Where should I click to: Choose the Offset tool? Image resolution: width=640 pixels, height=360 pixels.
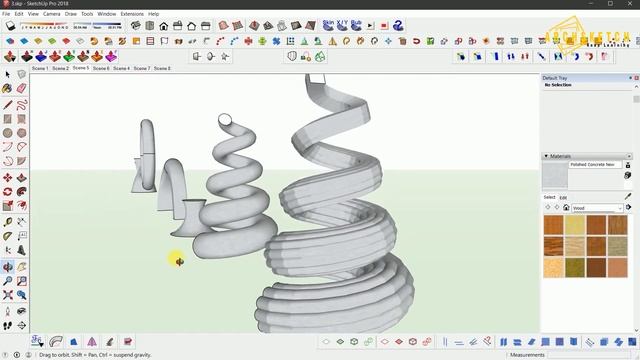[x=22, y=205]
